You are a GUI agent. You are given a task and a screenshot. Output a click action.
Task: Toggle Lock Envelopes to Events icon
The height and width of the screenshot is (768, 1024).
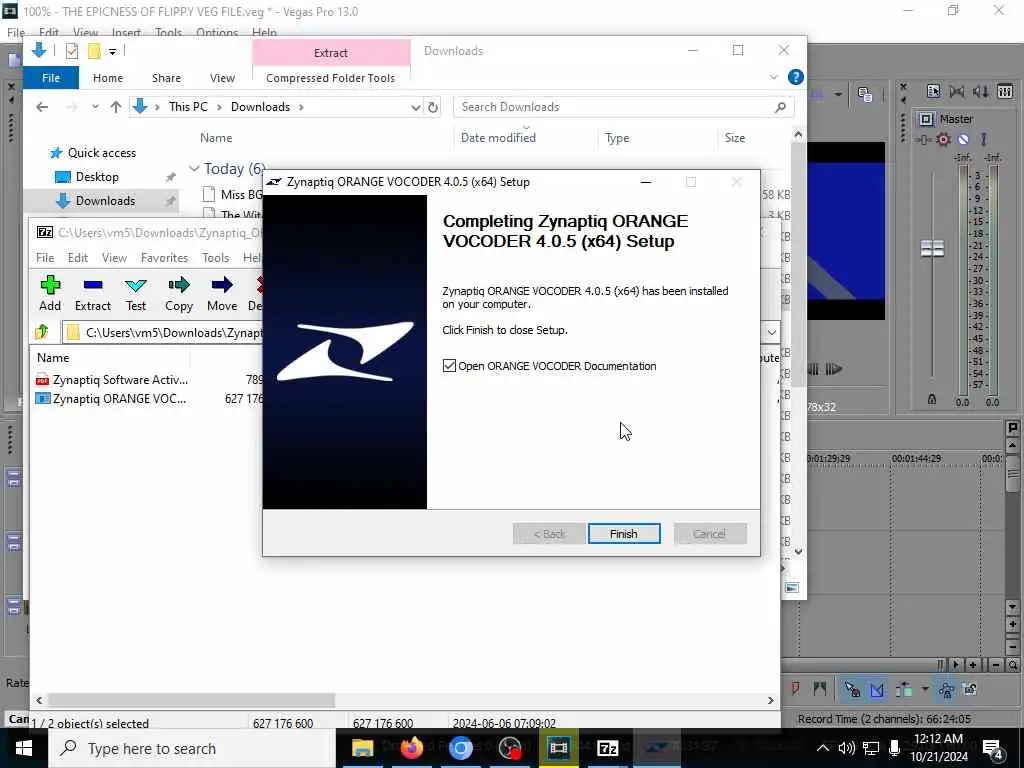point(946,689)
